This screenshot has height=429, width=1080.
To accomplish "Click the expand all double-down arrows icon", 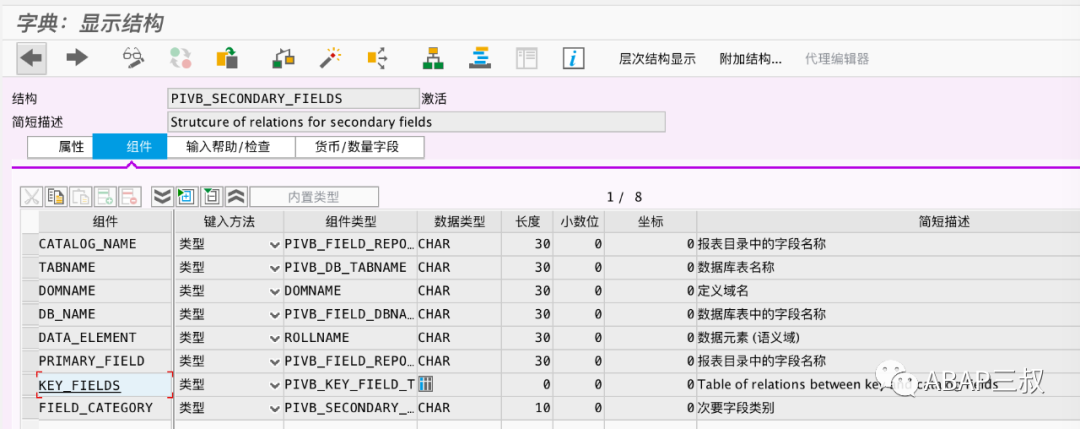I will pyautogui.click(x=162, y=197).
